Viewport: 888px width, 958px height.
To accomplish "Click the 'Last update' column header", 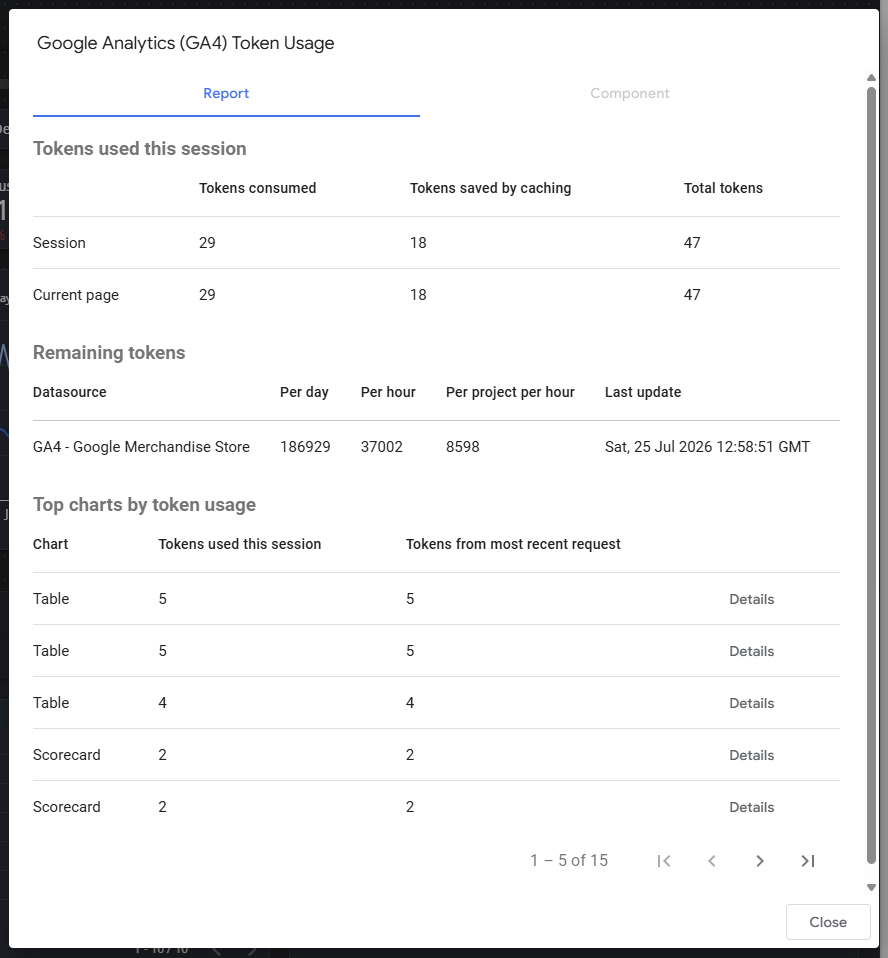I will pyautogui.click(x=643, y=392).
